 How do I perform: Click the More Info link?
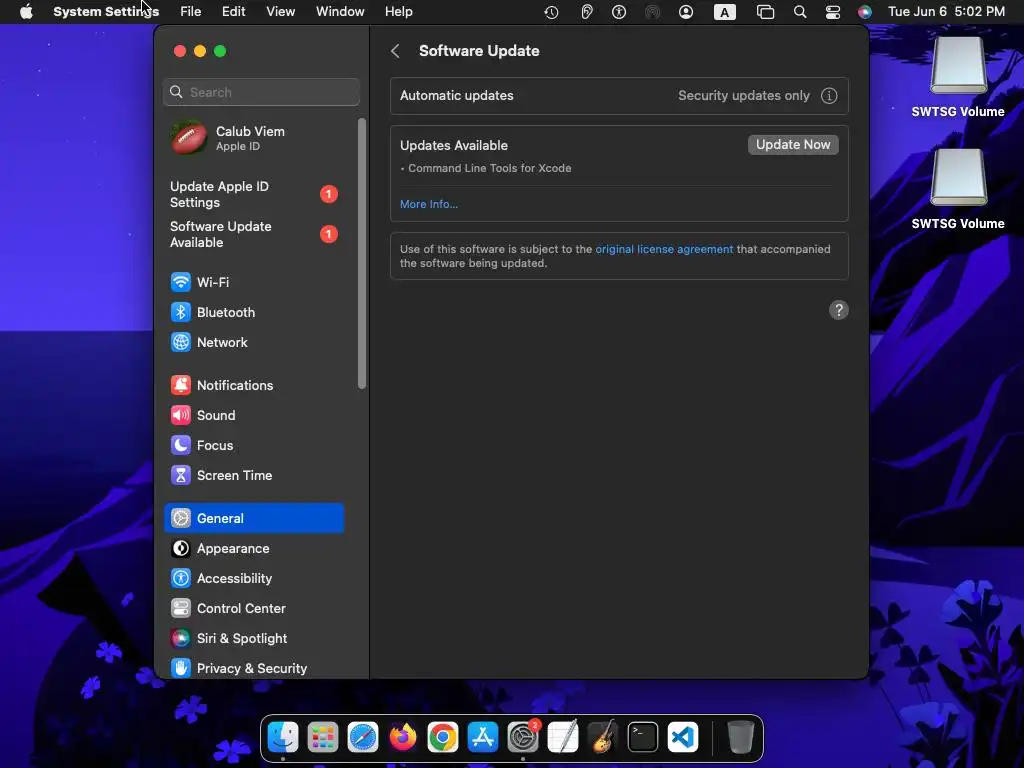tap(429, 204)
